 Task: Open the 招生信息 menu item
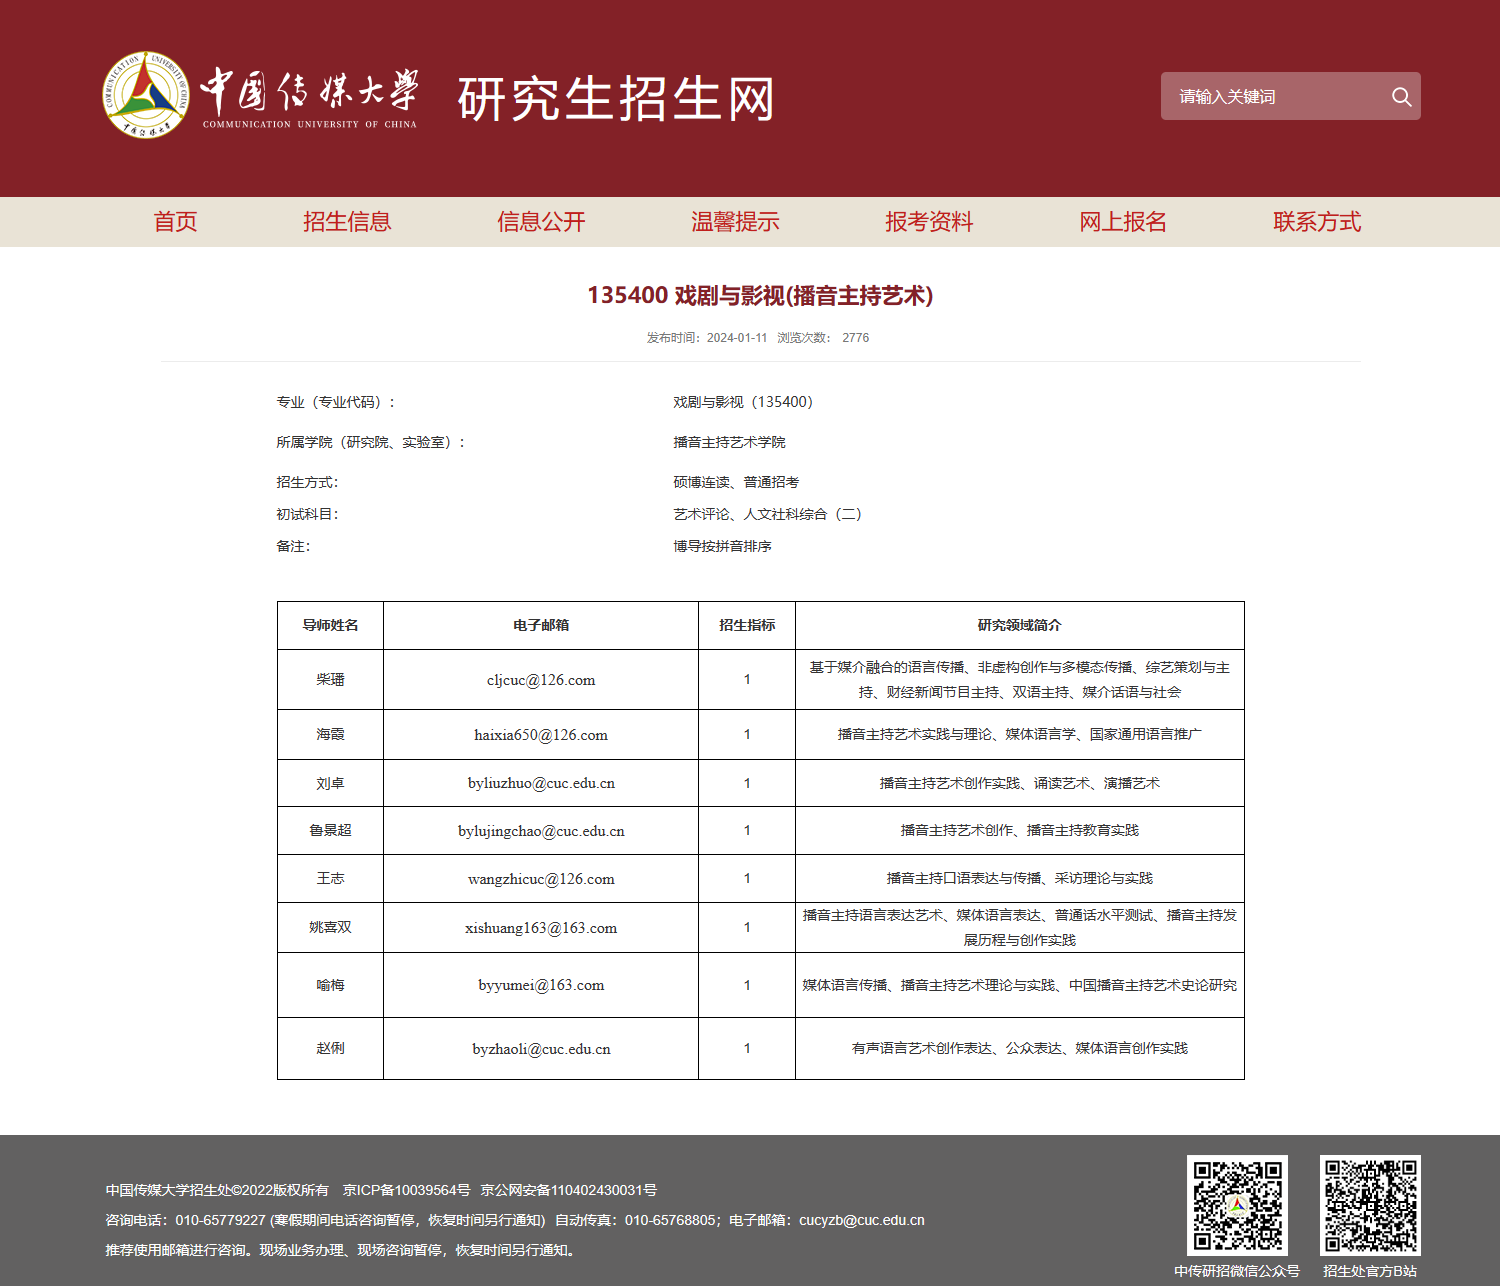(347, 222)
